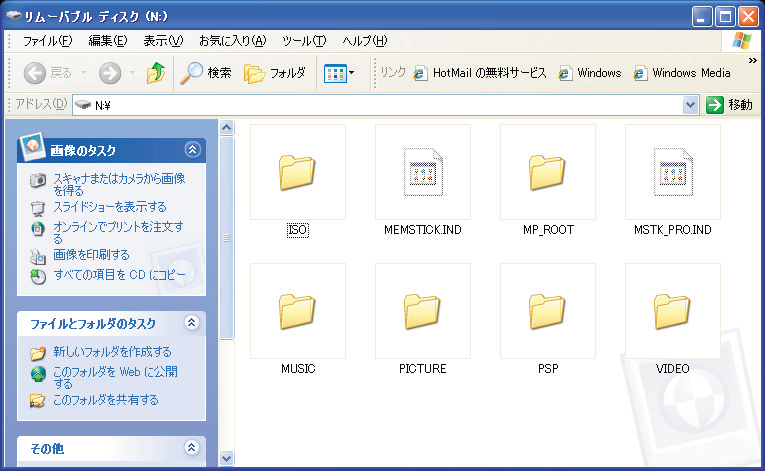Collapse the 画像のタスク panel
The image size is (765, 471).
click(x=192, y=149)
